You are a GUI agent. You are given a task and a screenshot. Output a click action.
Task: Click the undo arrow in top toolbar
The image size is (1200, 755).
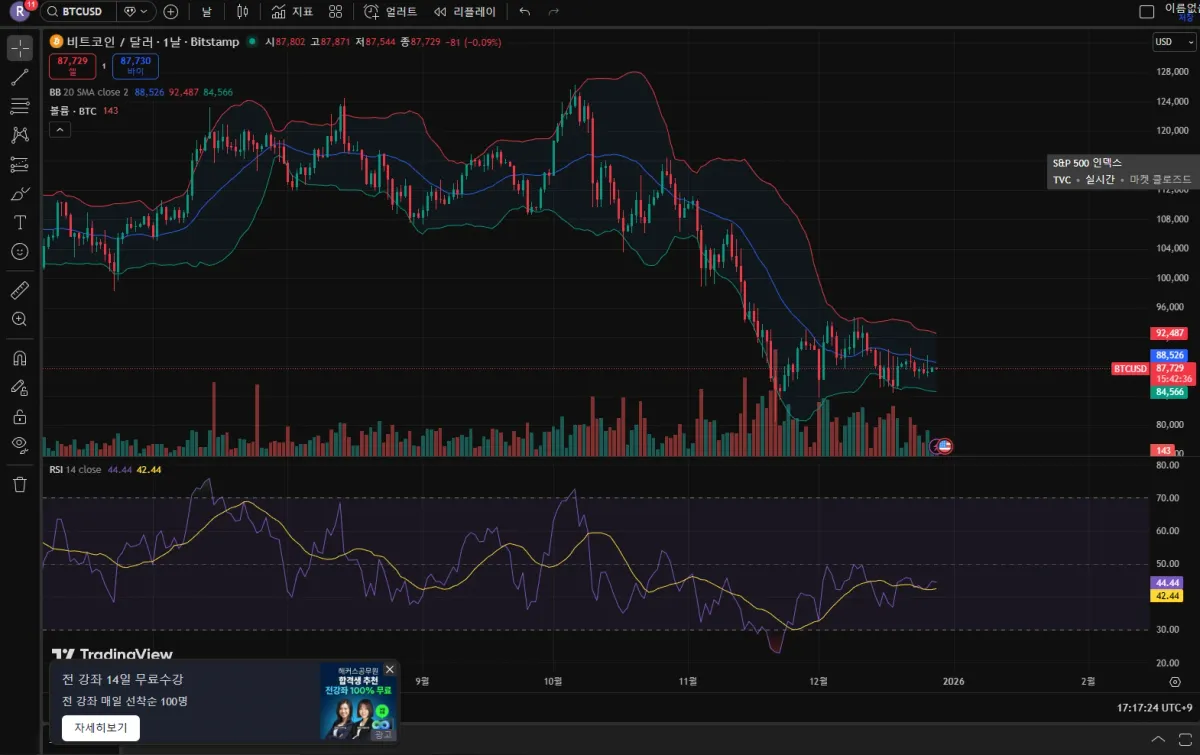pos(525,12)
